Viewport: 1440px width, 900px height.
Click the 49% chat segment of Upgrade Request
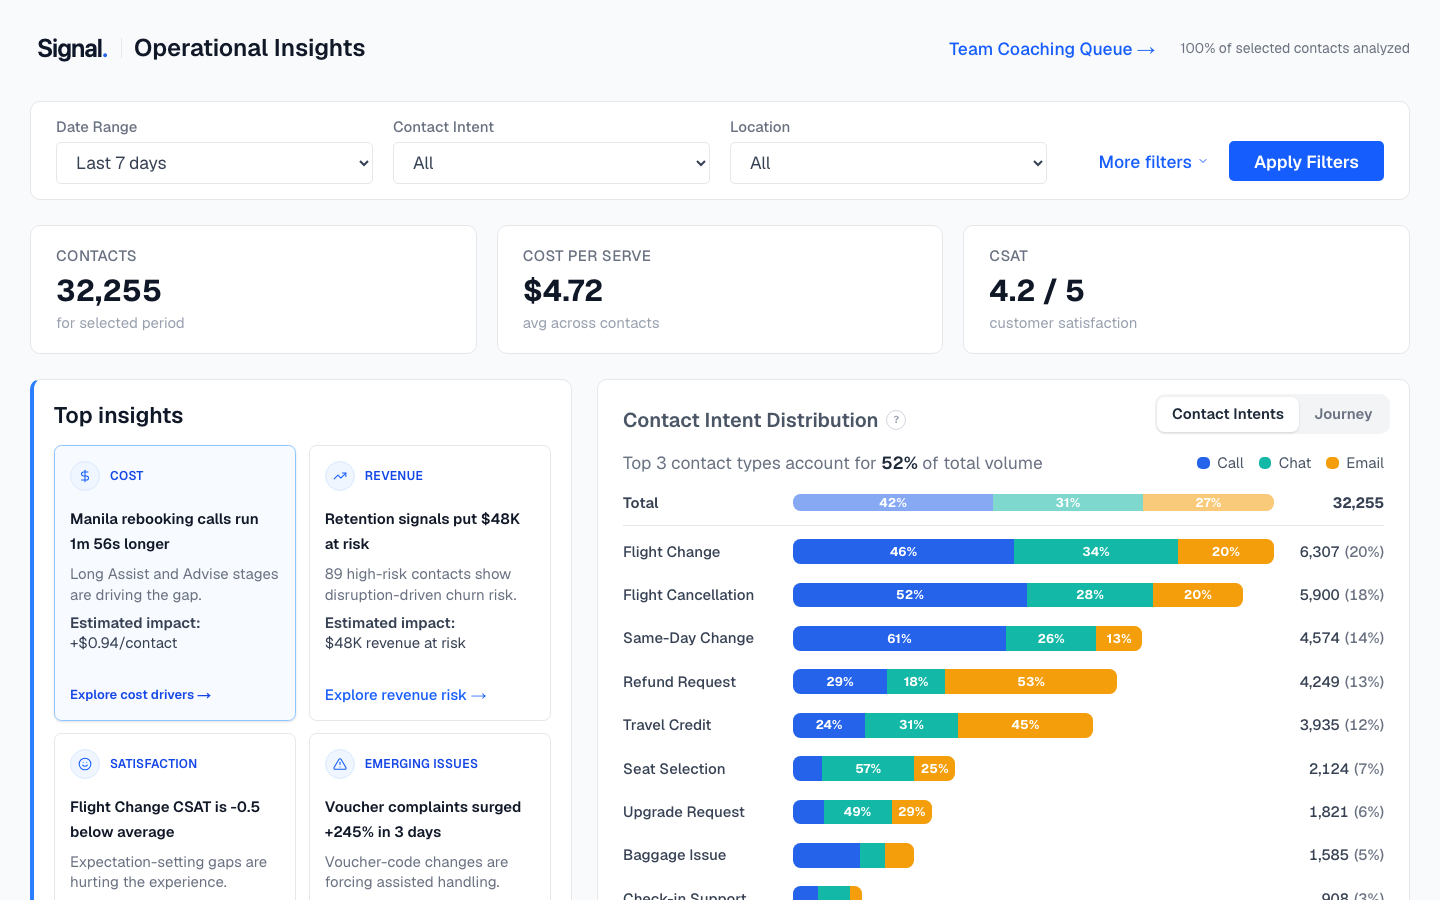[x=857, y=812]
